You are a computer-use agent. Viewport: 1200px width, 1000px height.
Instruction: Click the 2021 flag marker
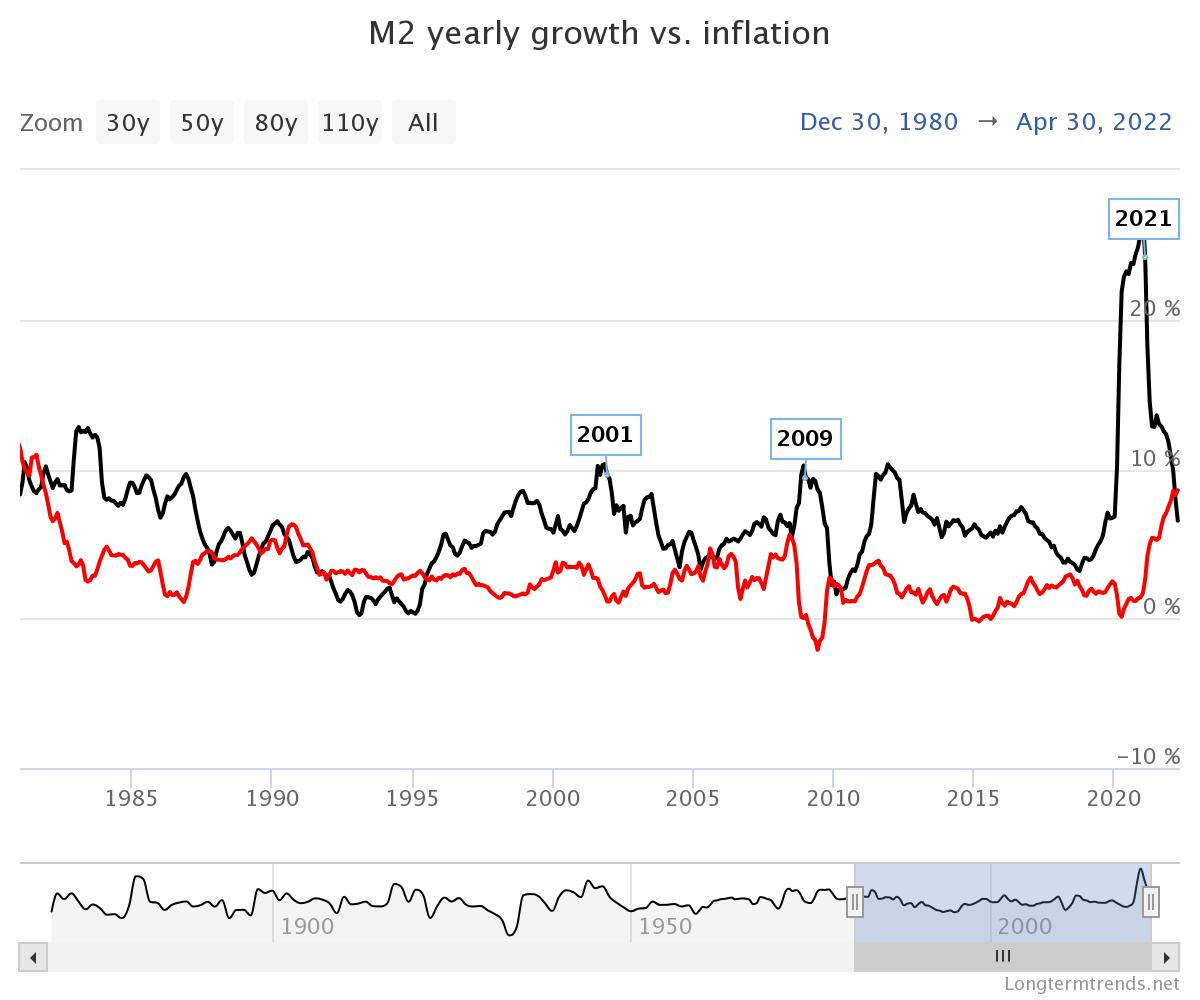point(1143,219)
